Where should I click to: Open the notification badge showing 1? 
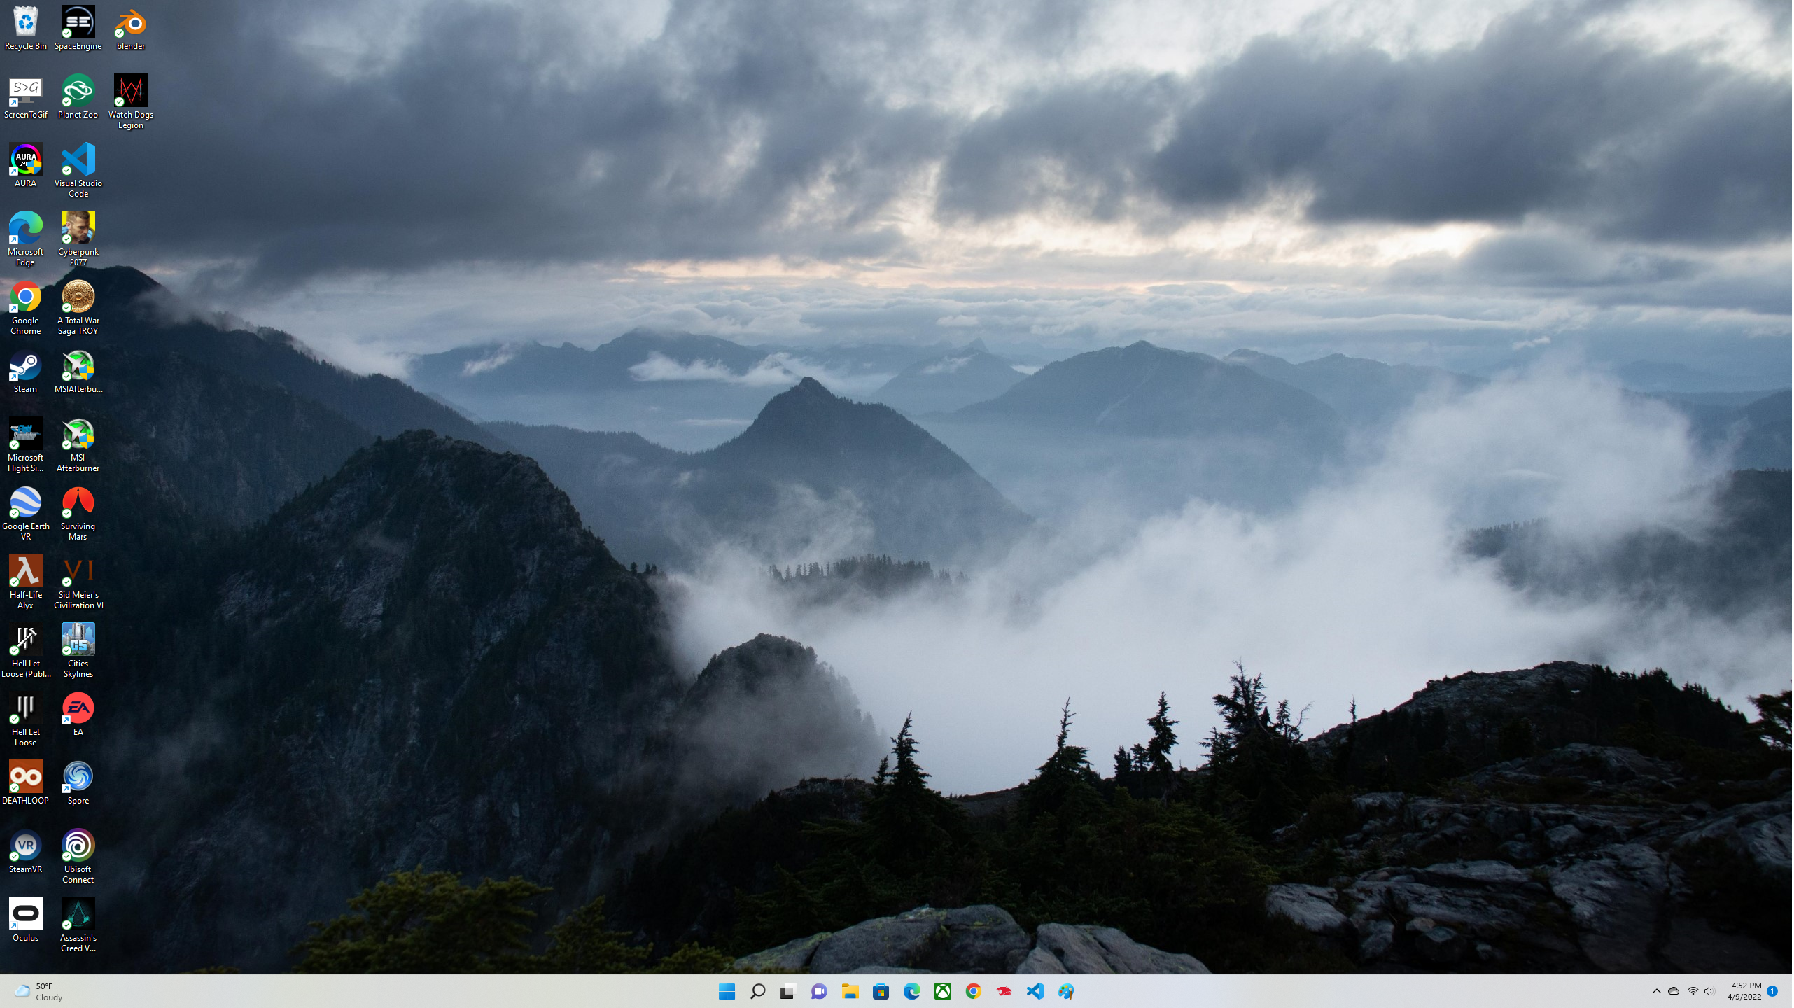(1772, 991)
